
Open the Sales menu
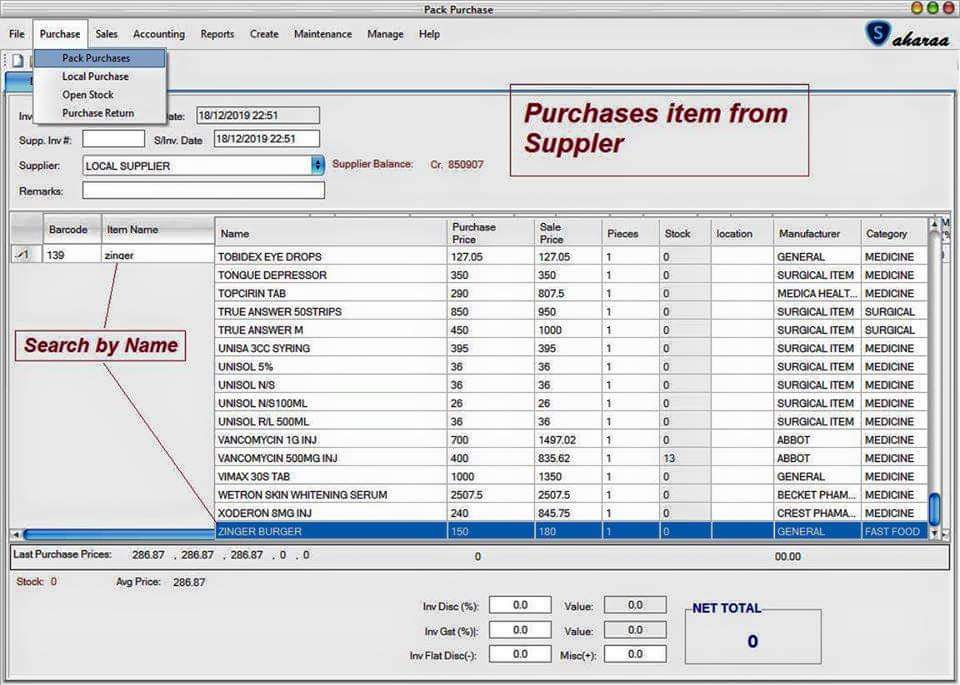pos(107,34)
